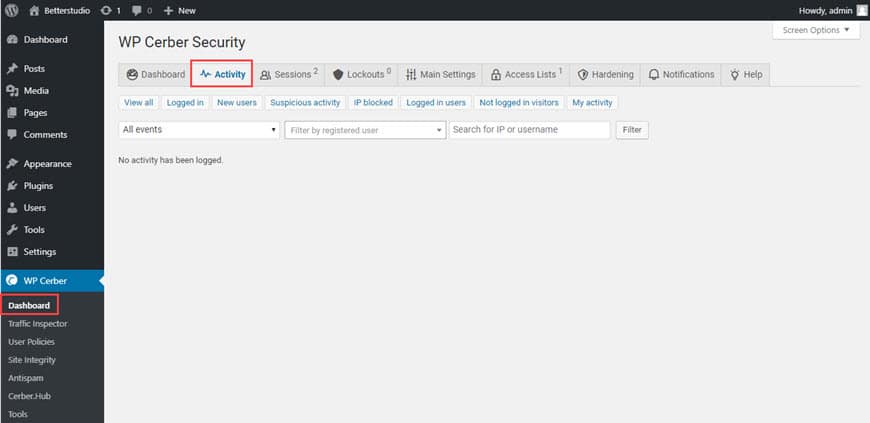Click the Settings icon in sidebar
Viewport: 870px width, 423px height.
pos(12,251)
